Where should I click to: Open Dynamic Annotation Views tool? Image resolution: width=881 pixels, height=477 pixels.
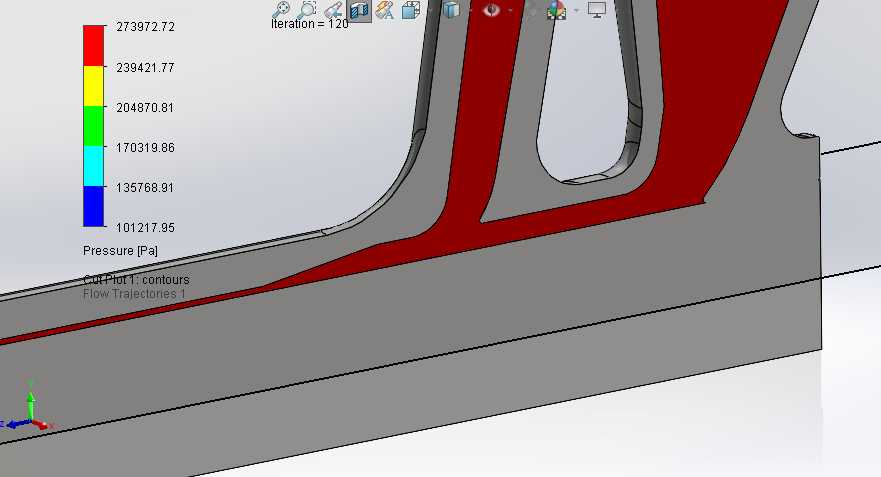[385, 10]
